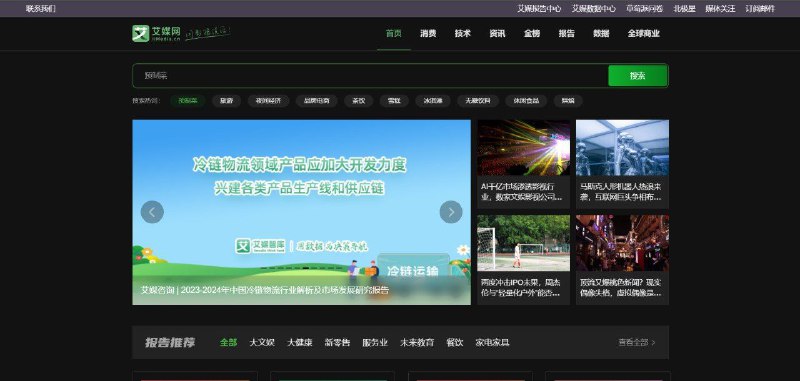The width and height of the screenshot is (800, 381).
Task: Select 品牌电商 hot search tag
Action: pos(316,101)
